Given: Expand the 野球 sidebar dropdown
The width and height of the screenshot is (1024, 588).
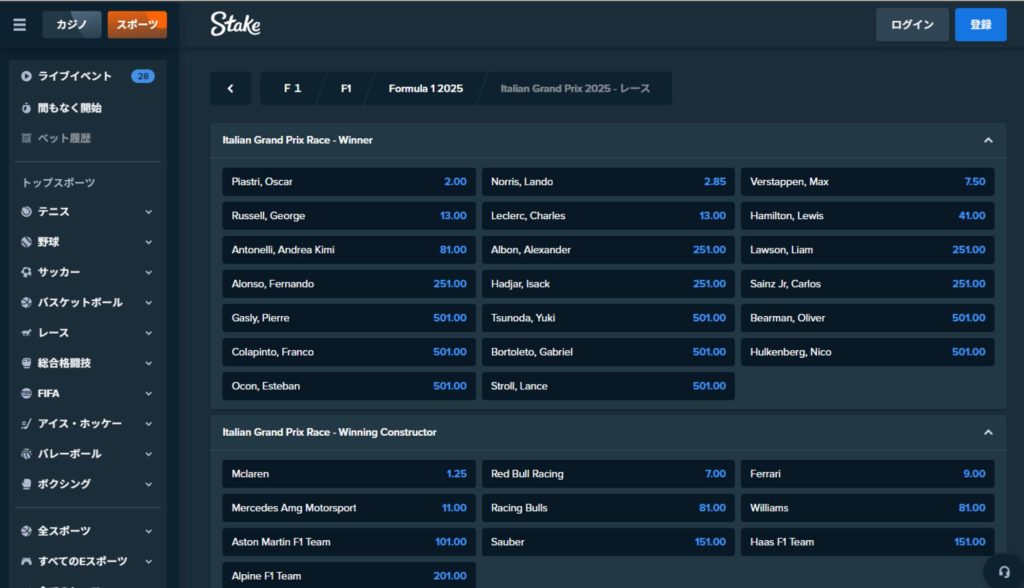Looking at the screenshot, I should (148, 242).
